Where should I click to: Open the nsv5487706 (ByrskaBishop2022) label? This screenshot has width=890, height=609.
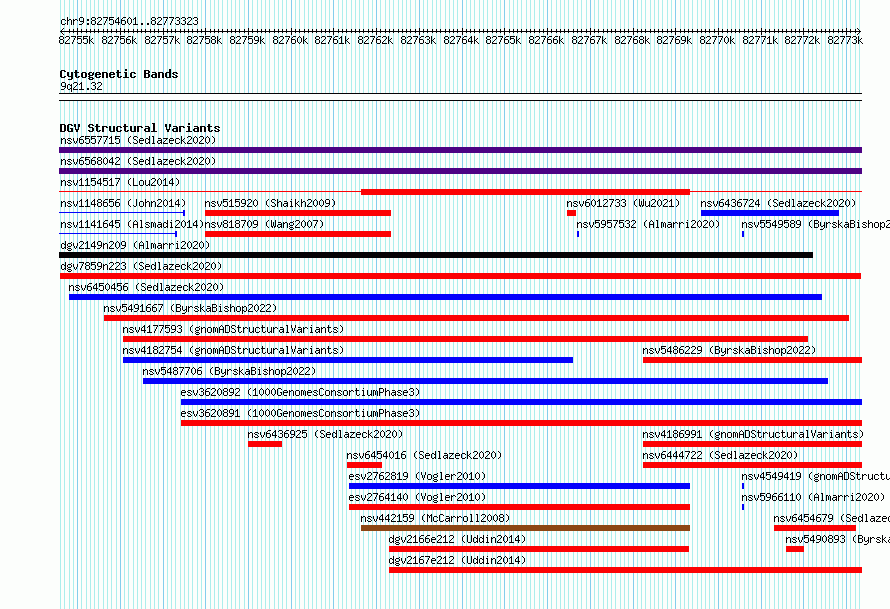(229, 371)
